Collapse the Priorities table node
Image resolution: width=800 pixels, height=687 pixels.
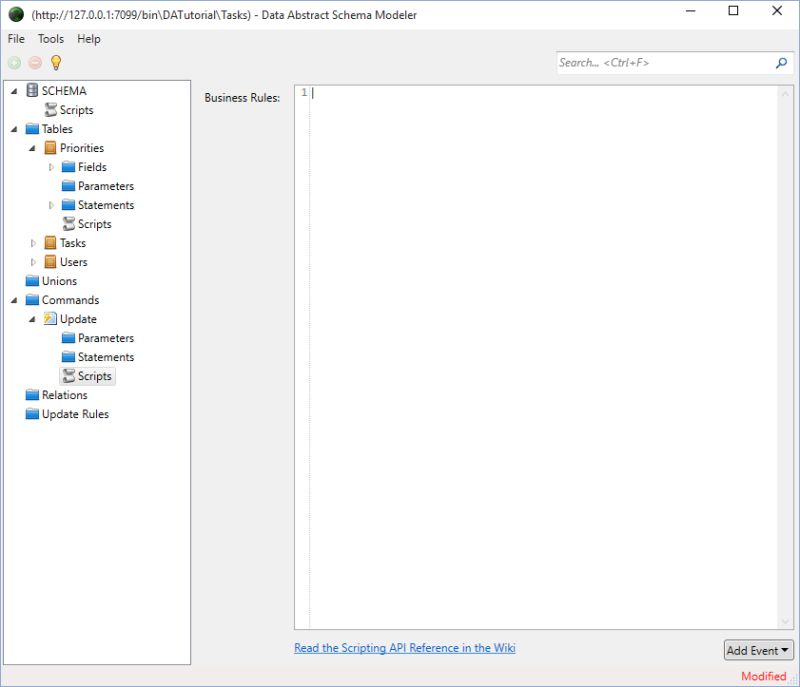pyautogui.click(x=33, y=148)
